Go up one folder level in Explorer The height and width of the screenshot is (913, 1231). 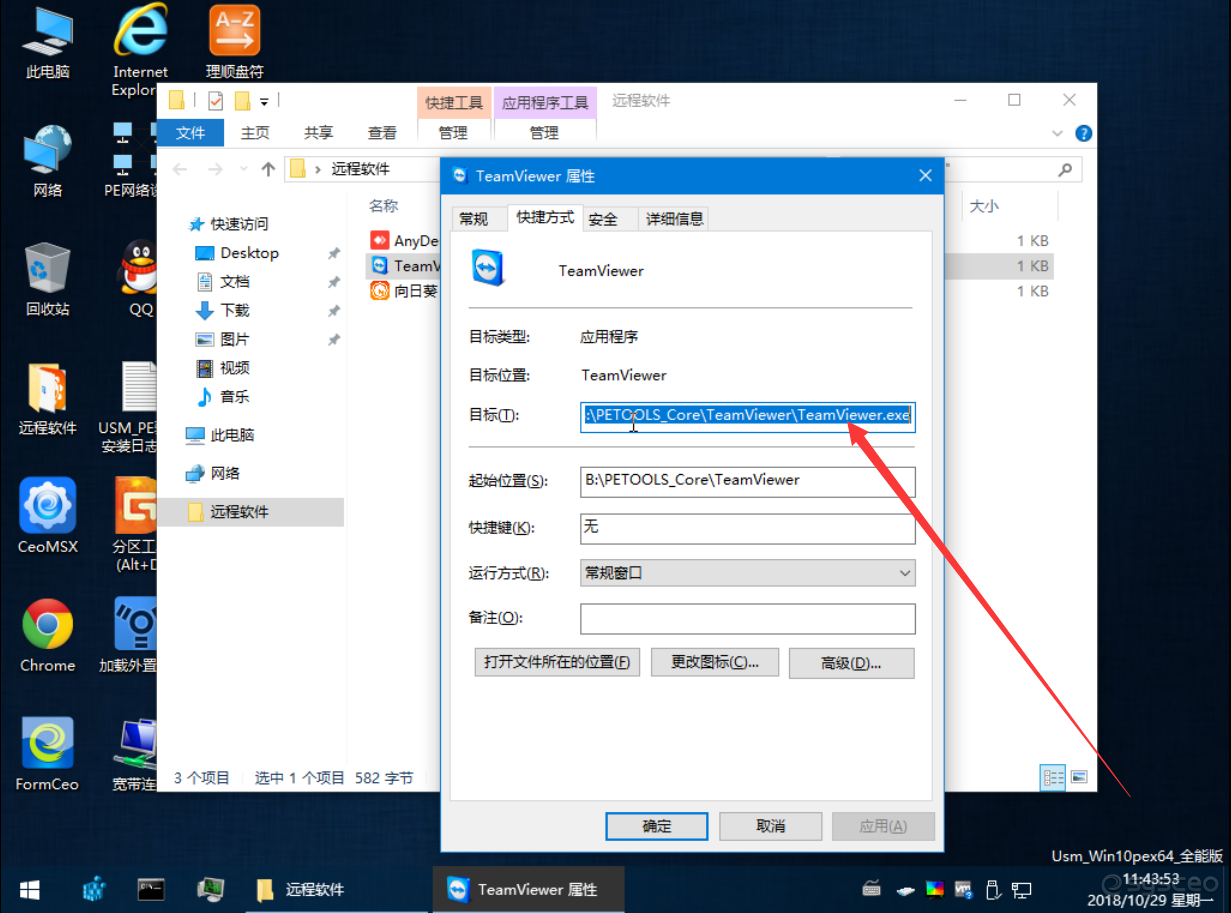point(268,170)
